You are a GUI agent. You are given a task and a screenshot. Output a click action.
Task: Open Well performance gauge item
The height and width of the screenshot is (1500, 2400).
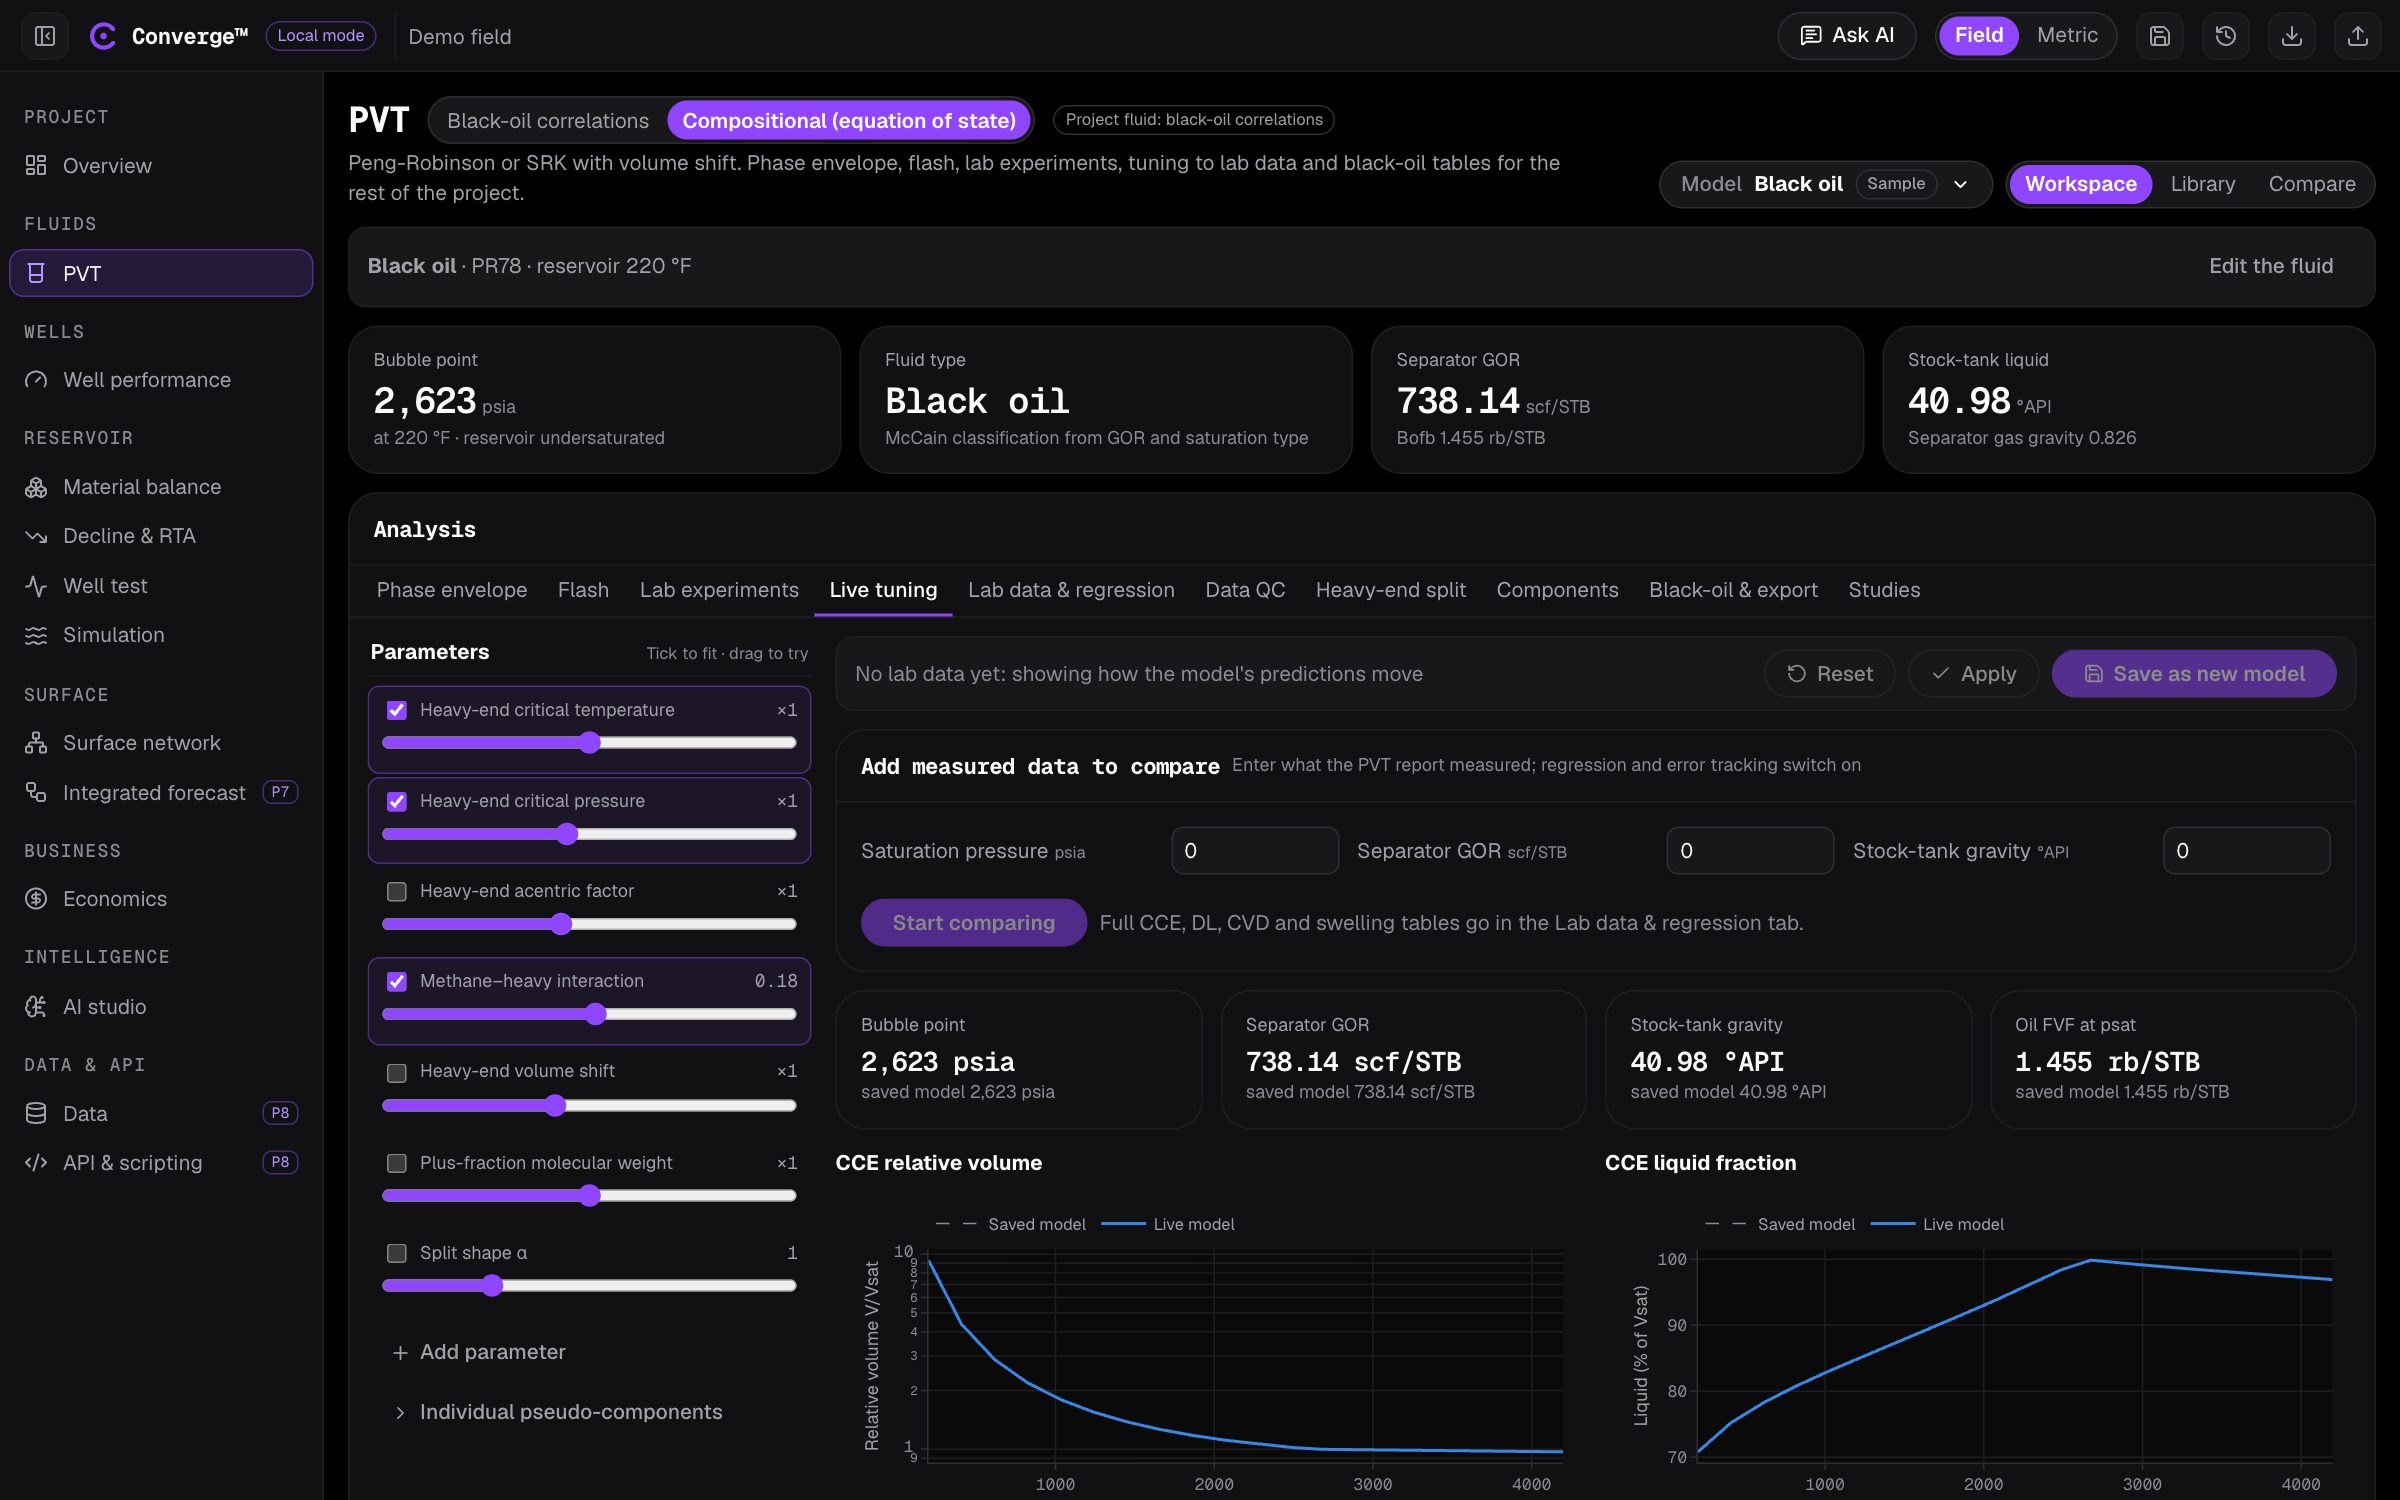click(160, 380)
